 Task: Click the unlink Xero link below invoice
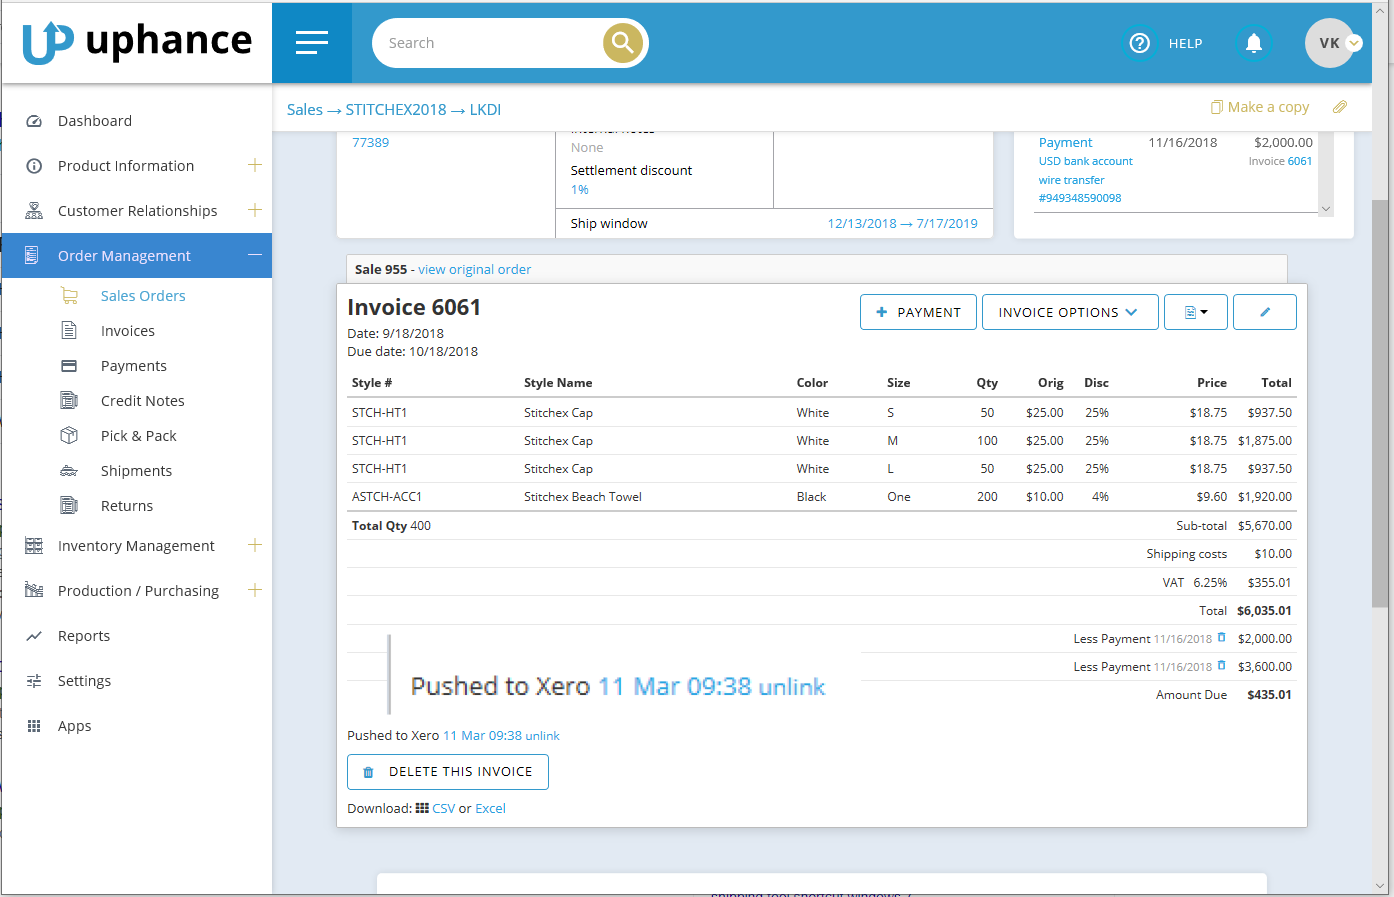[x=542, y=736]
